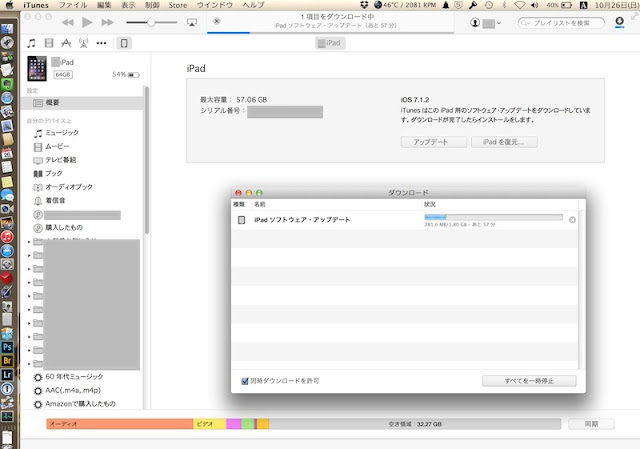Select the 概要 summary item
Image resolution: width=640 pixels, height=449 pixels.
[82, 103]
